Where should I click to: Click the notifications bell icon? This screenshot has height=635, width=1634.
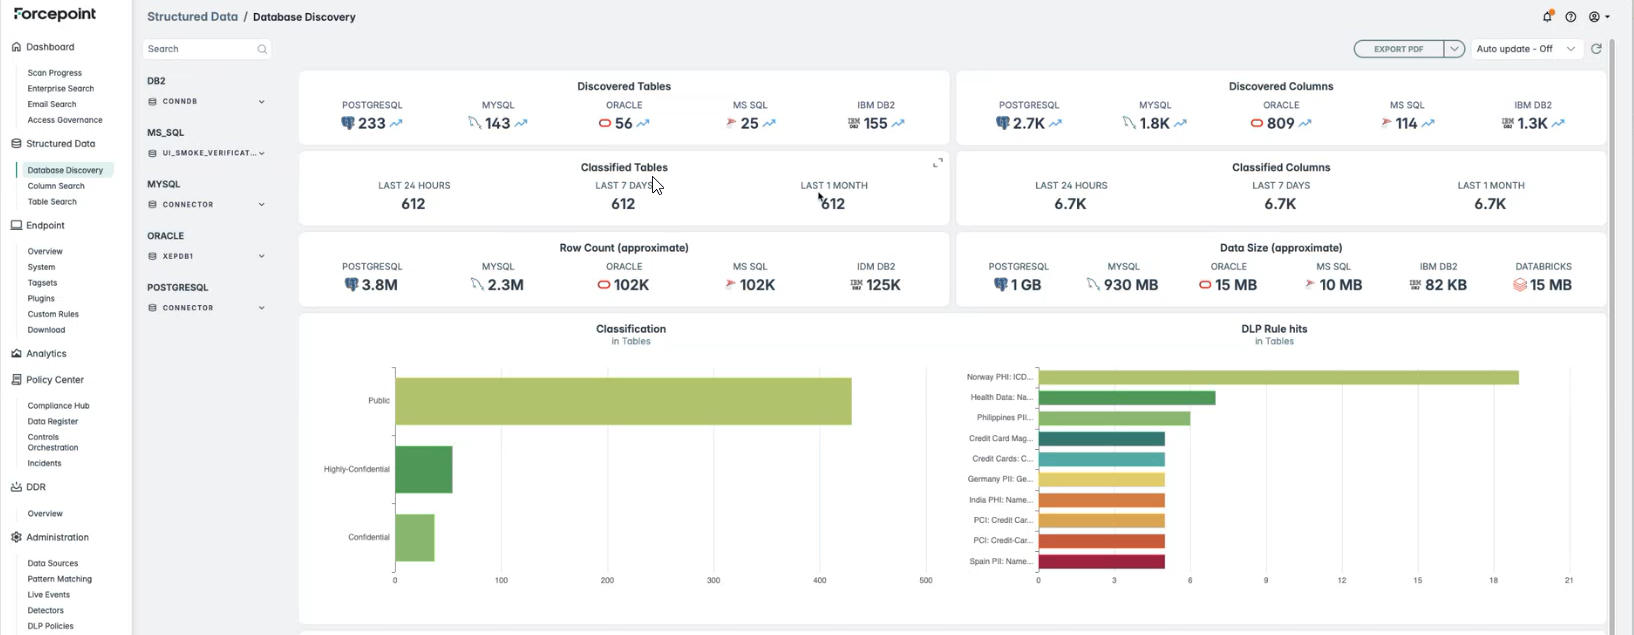tap(1547, 17)
